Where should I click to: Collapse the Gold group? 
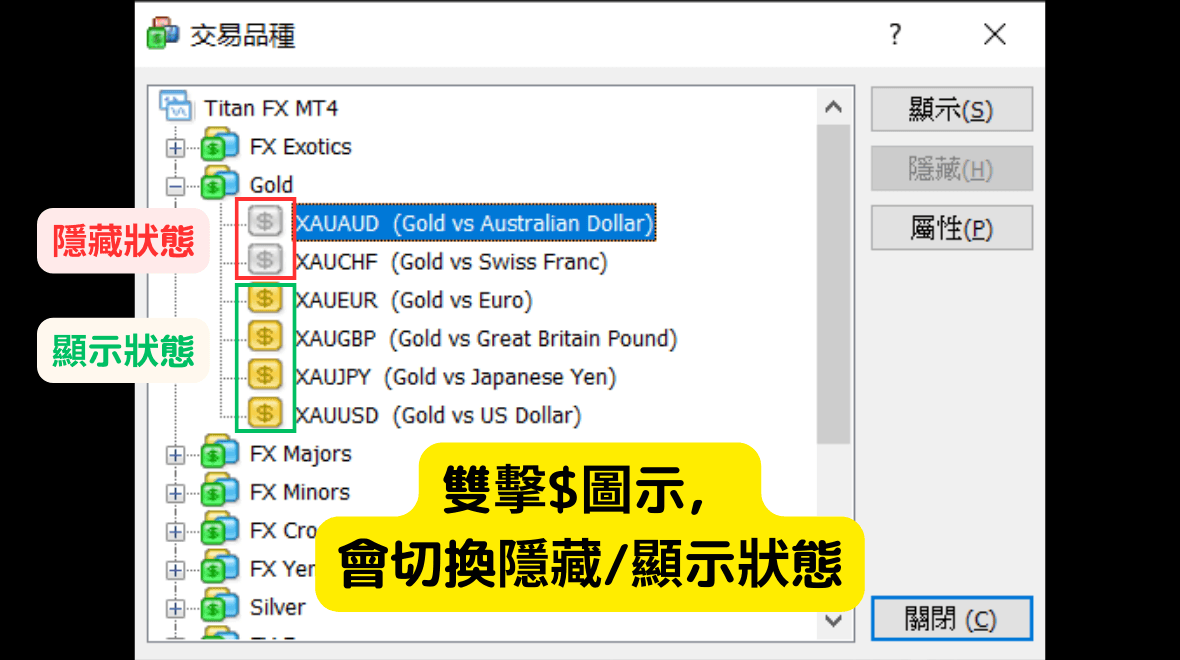(x=176, y=185)
